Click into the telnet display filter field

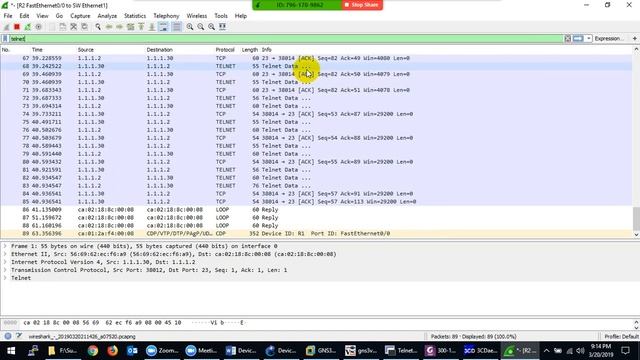(x=286, y=39)
